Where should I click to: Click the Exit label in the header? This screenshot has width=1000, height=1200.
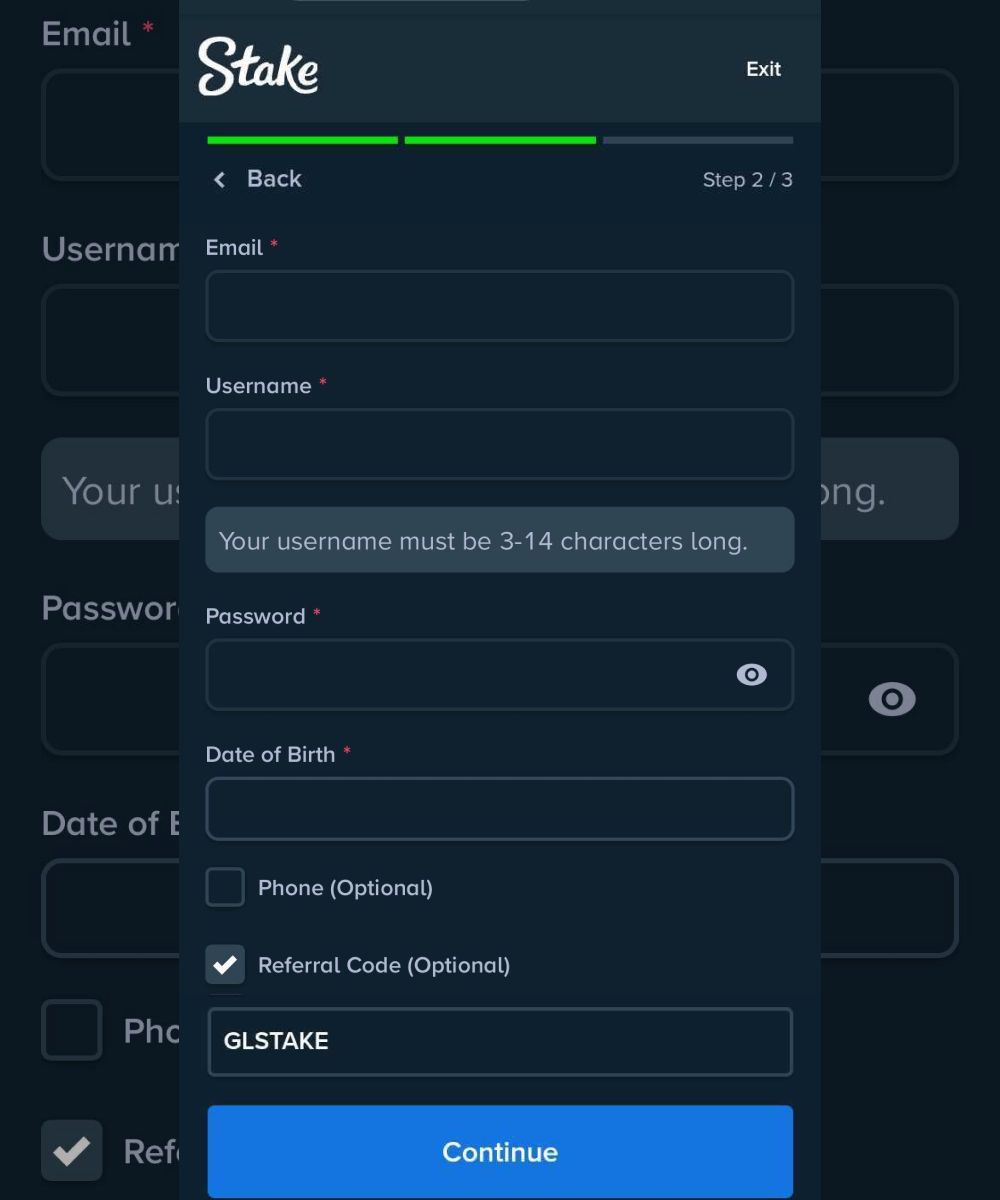click(763, 69)
